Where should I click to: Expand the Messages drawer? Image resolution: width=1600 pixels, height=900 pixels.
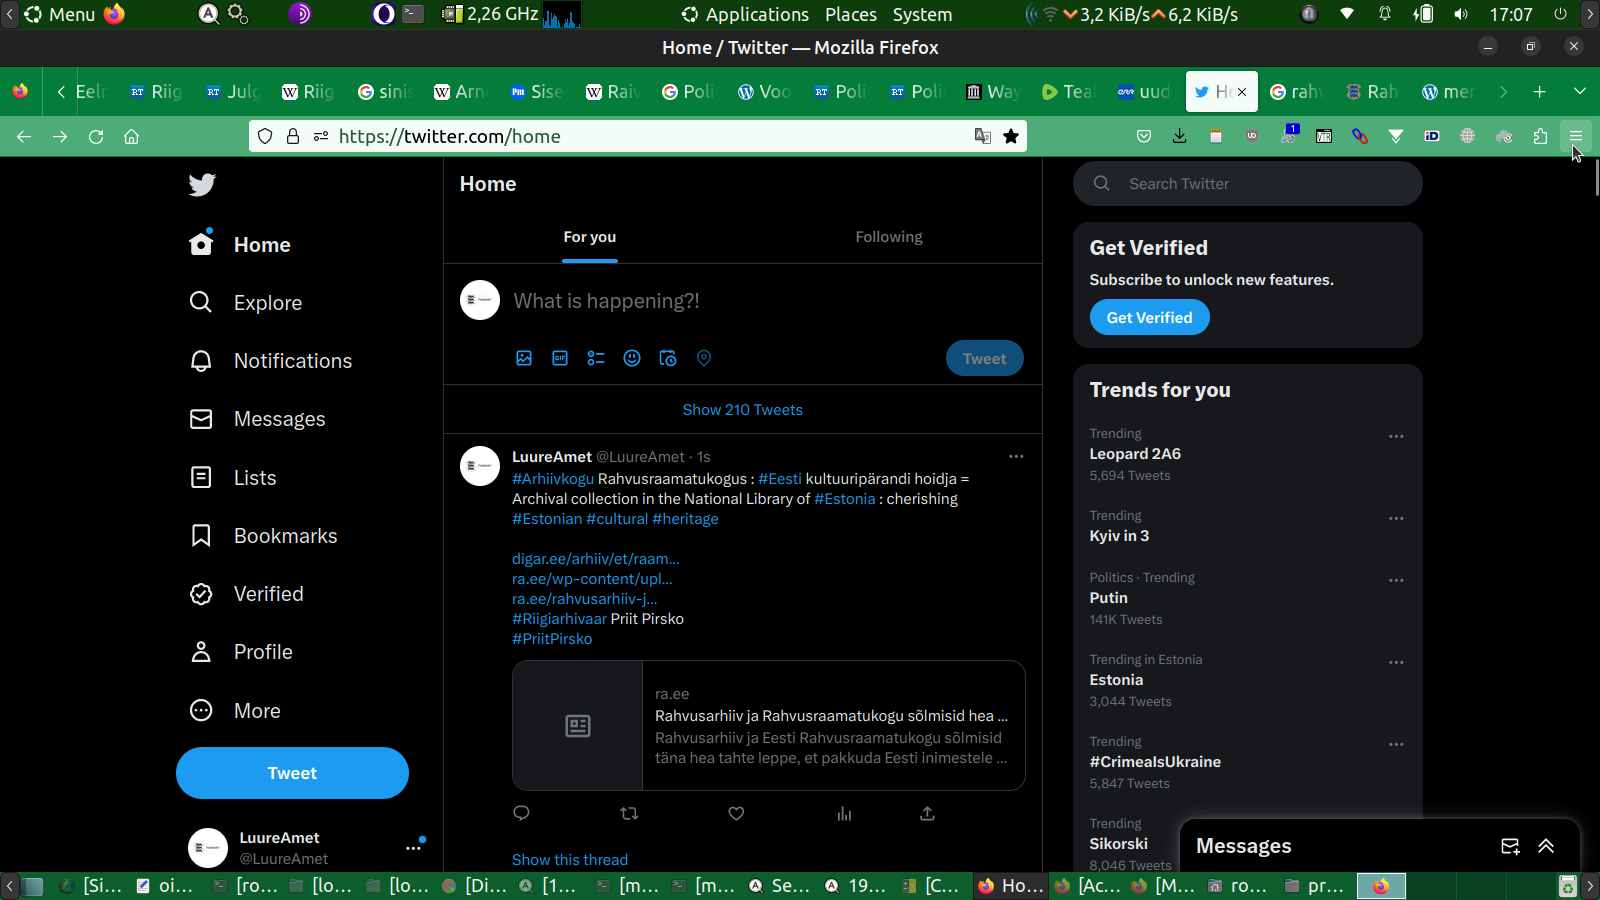click(1546, 846)
